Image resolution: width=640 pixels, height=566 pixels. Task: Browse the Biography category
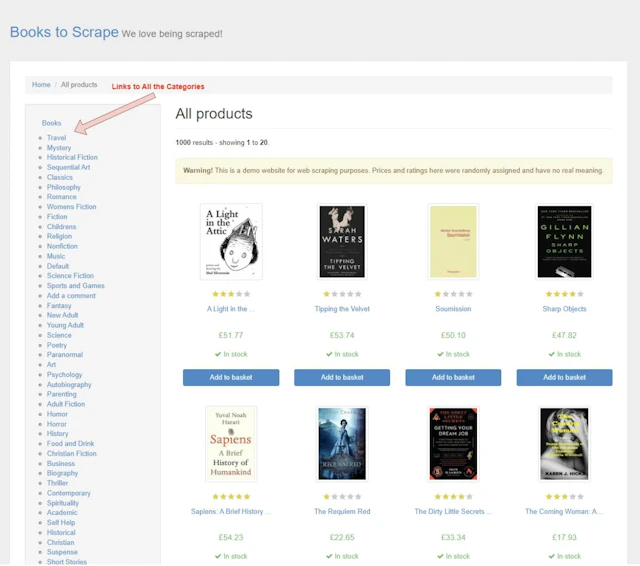pos(62,473)
